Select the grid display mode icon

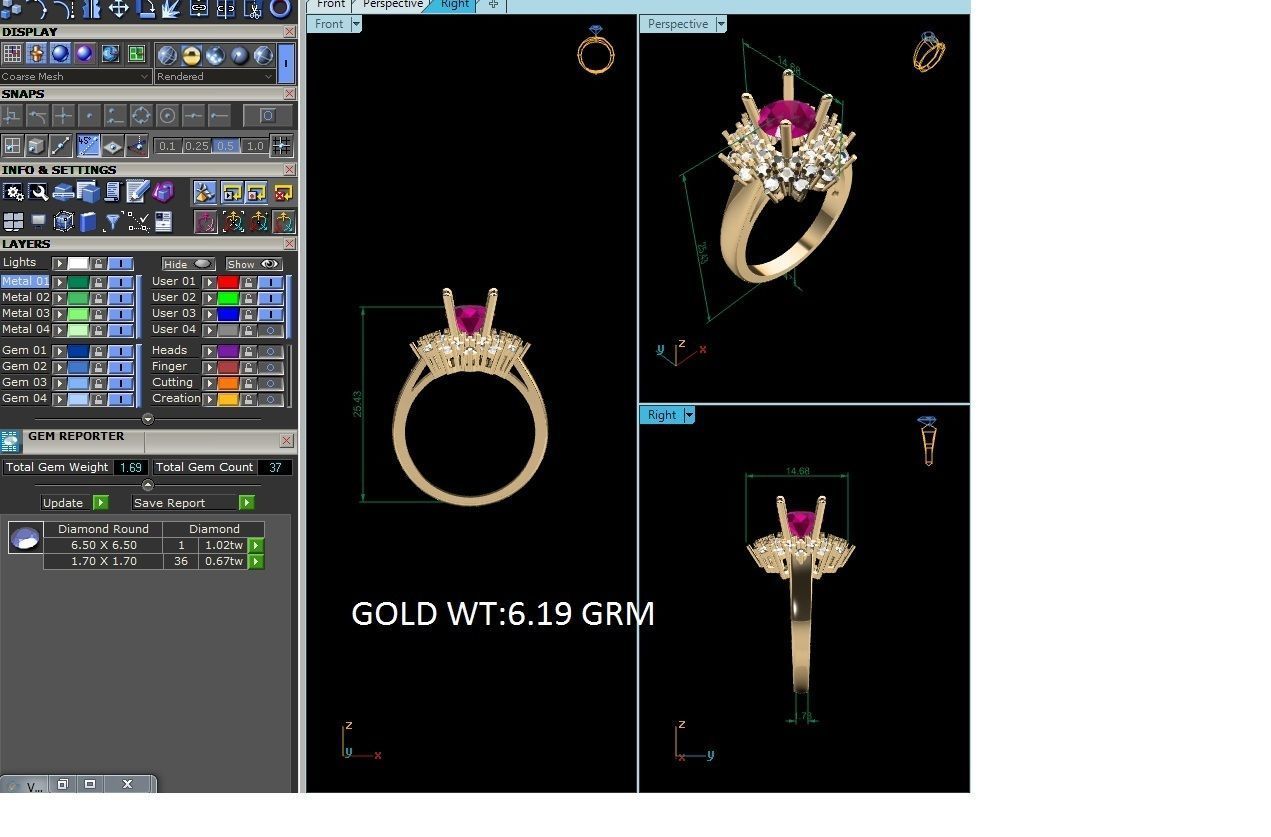click(12, 54)
